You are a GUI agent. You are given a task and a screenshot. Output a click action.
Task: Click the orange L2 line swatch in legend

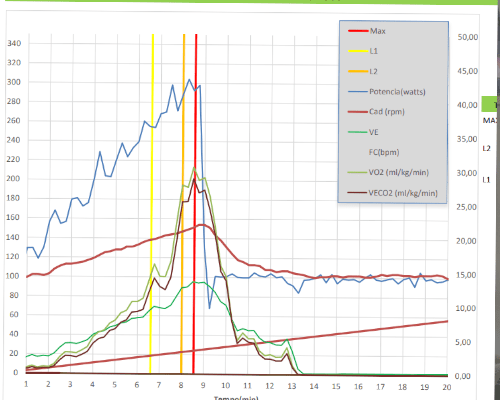[358, 71]
